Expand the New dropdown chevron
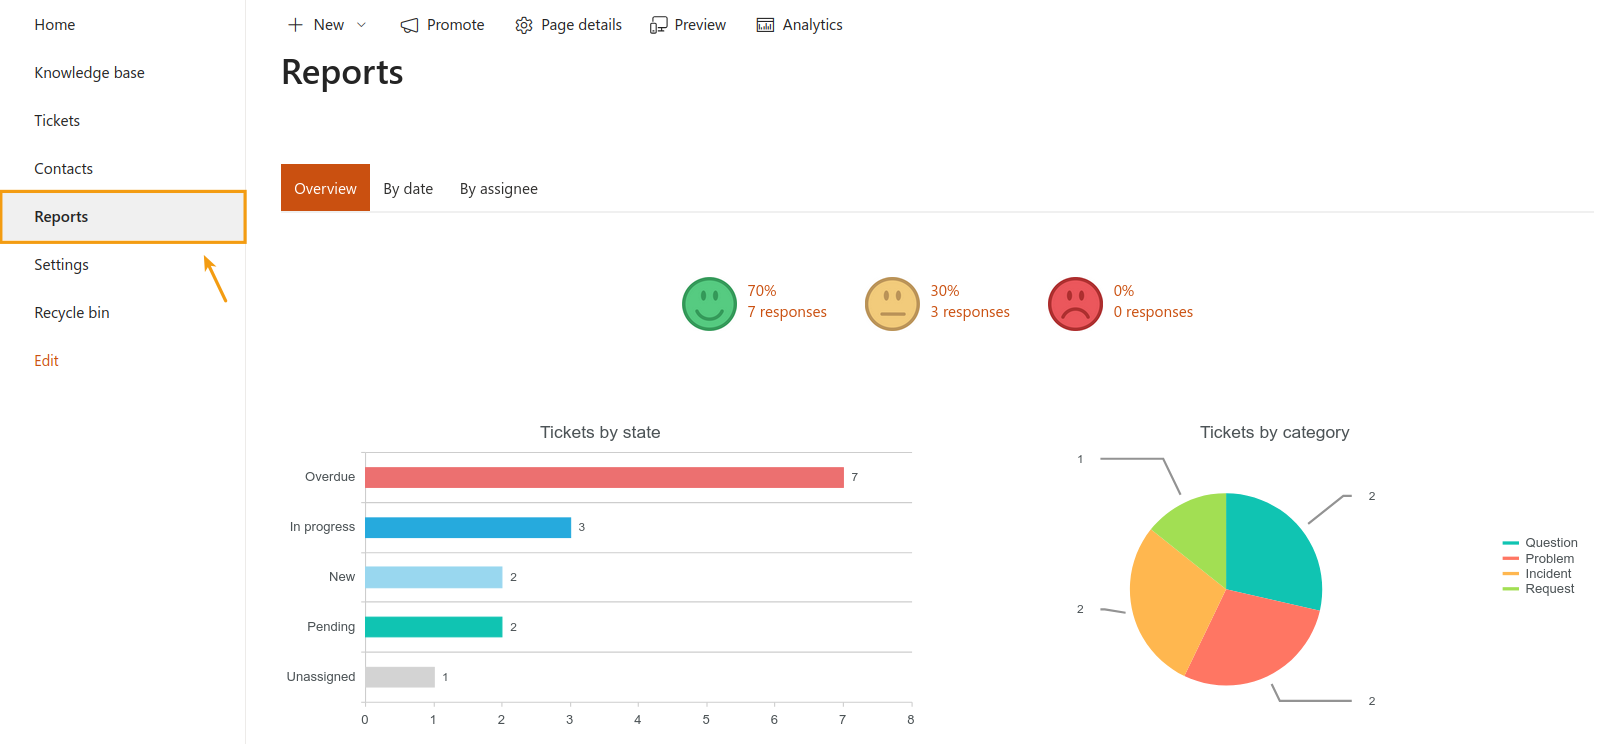 pyautogui.click(x=362, y=25)
